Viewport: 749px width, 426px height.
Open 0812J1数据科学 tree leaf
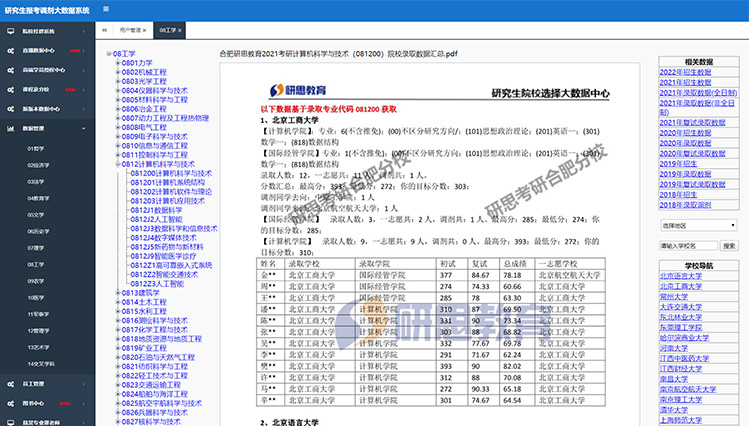(x=156, y=210)
